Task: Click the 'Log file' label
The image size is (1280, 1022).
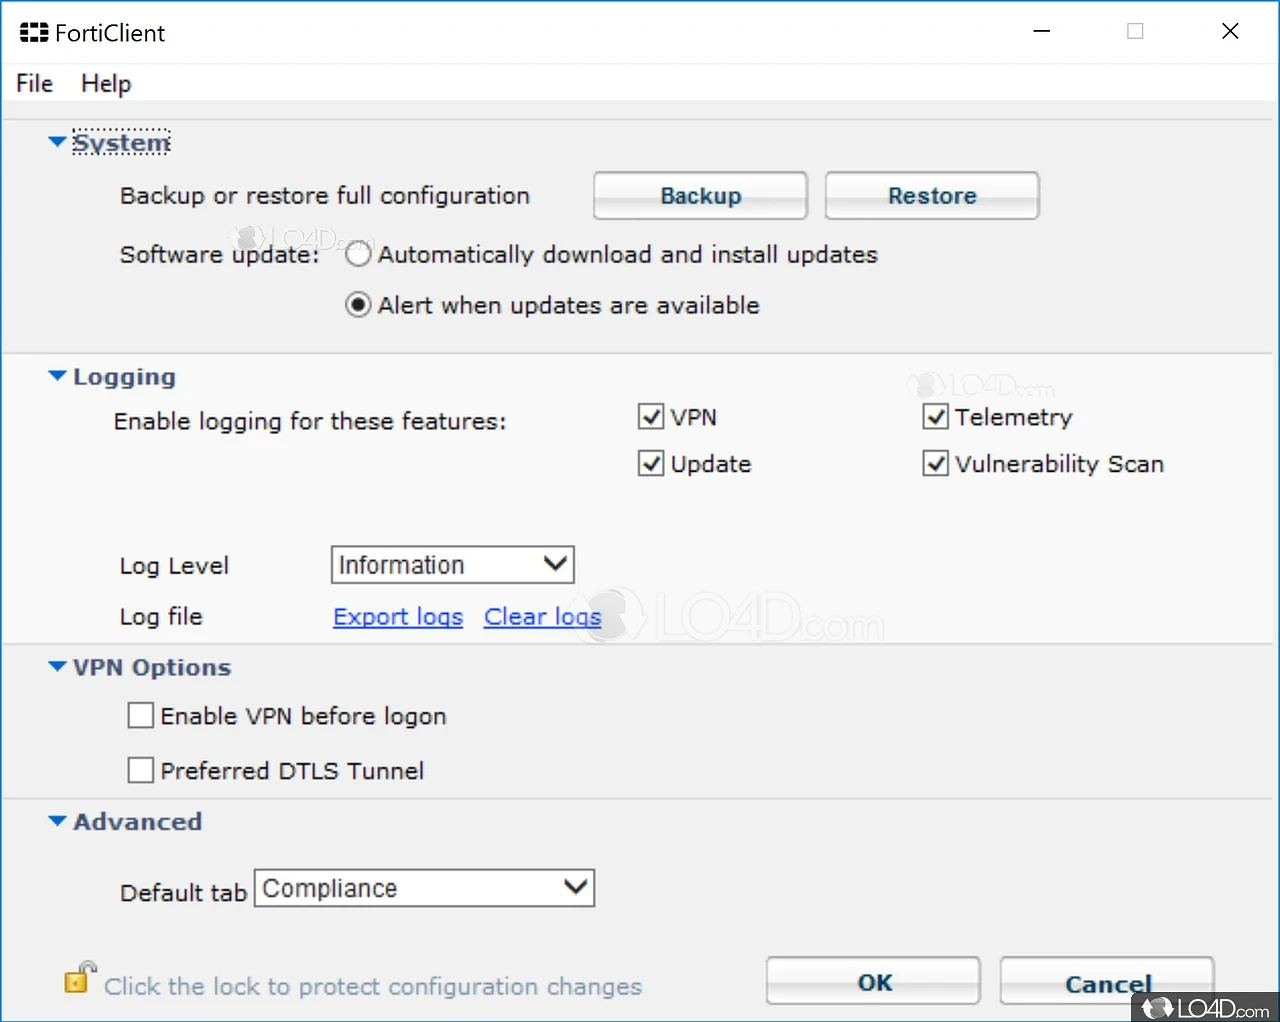Action: point(161,617)
